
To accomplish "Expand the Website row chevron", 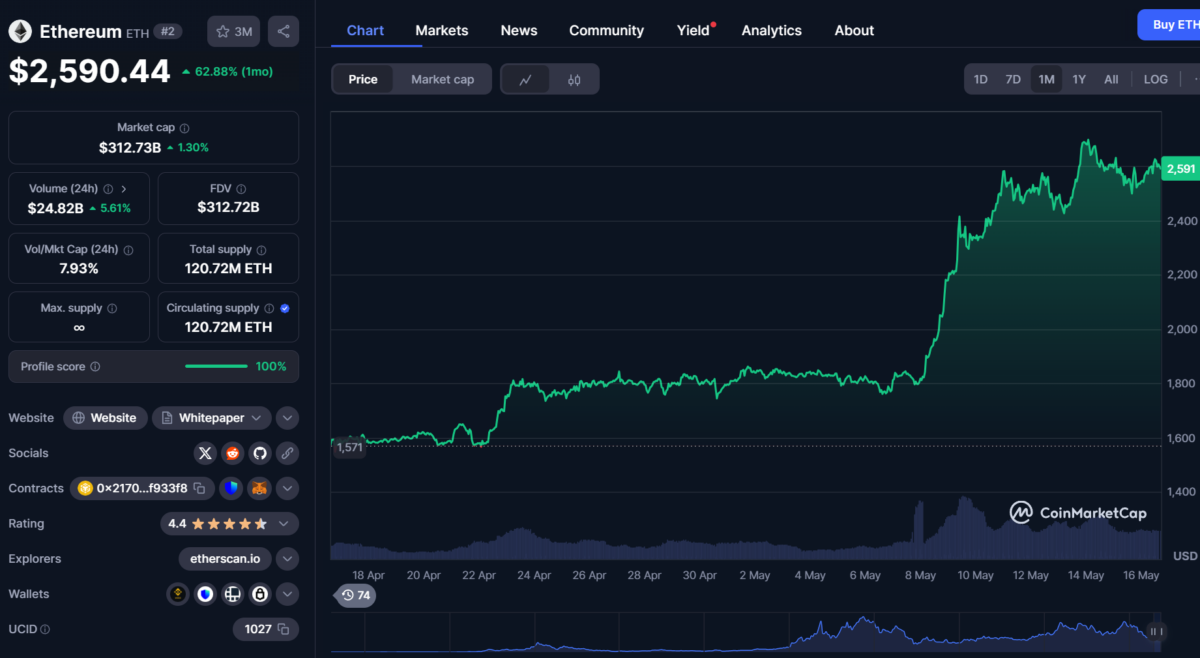I will coord(287,418).
